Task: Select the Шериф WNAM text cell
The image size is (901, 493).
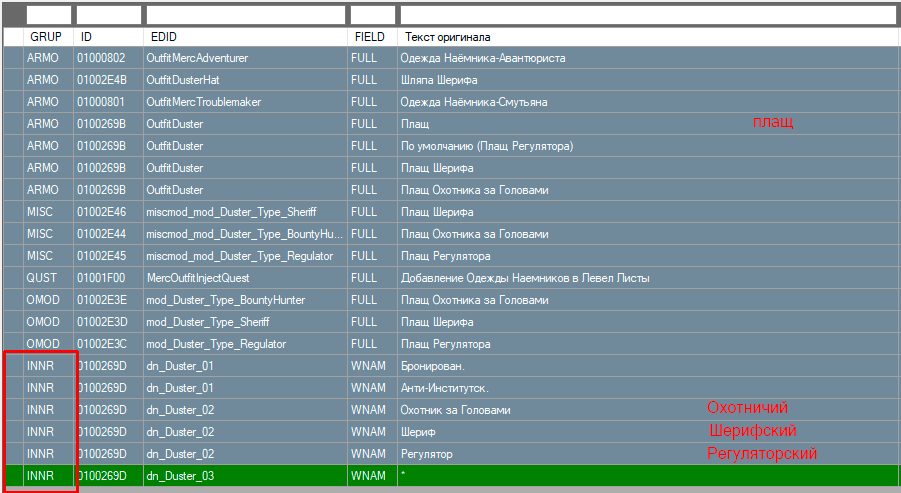Action: 648,432
